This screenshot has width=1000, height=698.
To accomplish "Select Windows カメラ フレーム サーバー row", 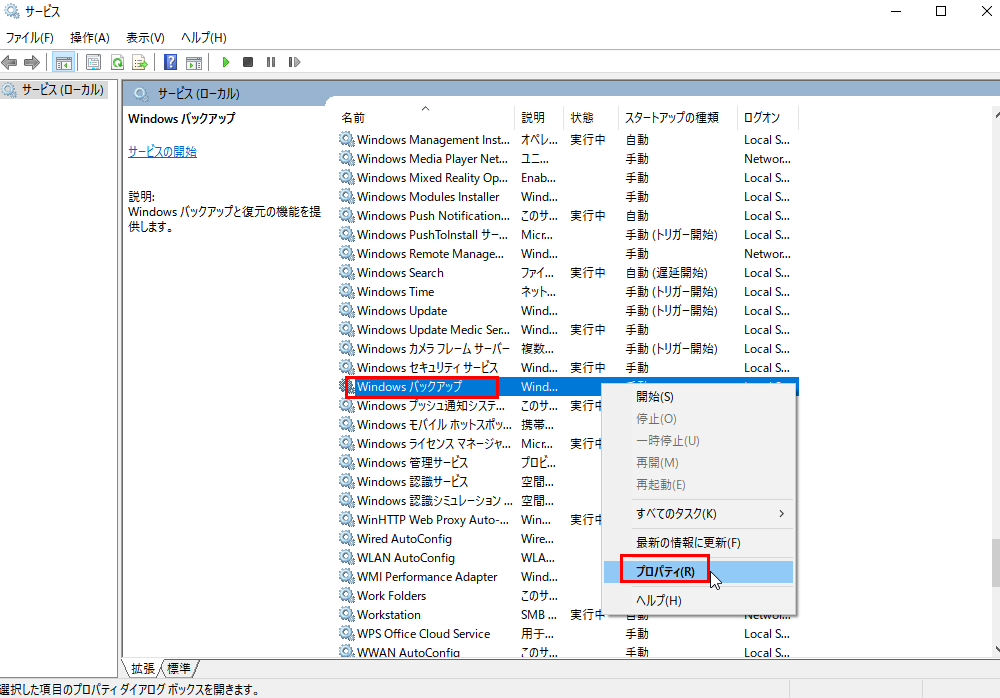I will coord(568,349).
